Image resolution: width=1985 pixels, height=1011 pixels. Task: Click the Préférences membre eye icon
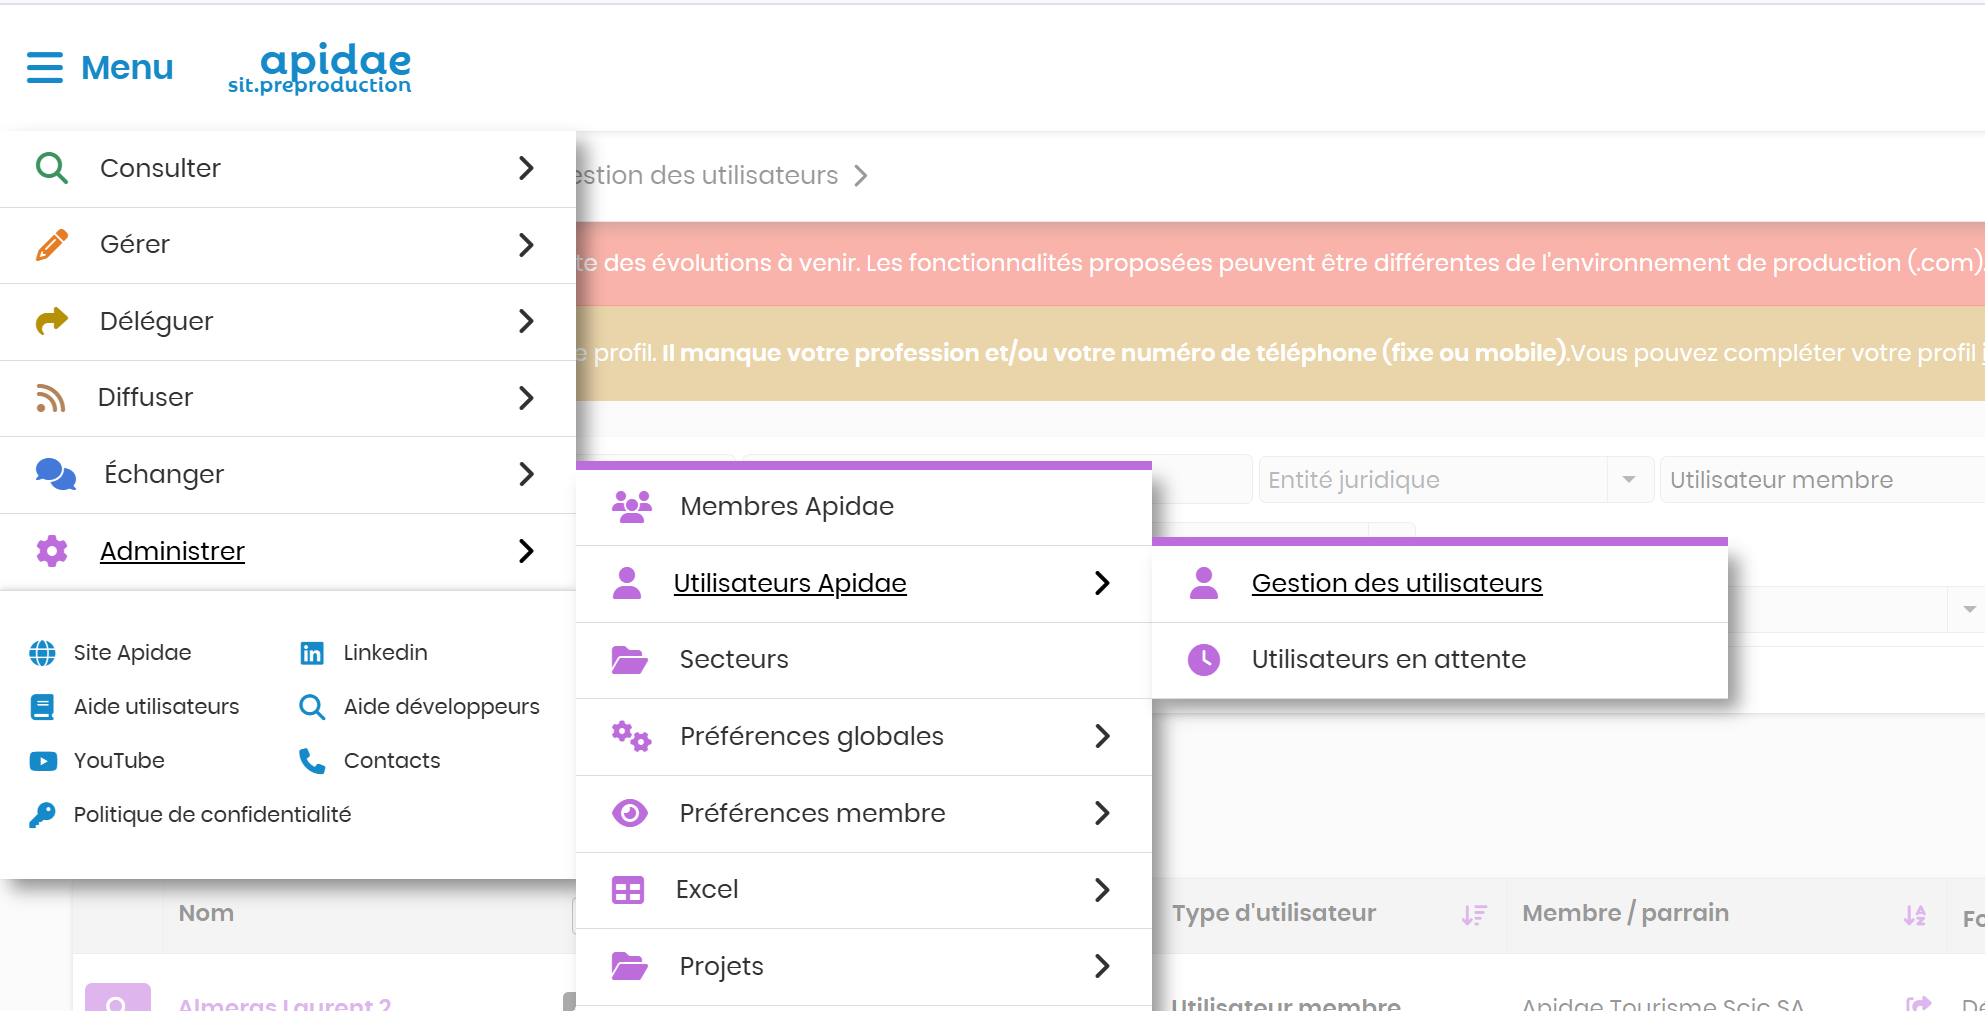click(630, 813)
